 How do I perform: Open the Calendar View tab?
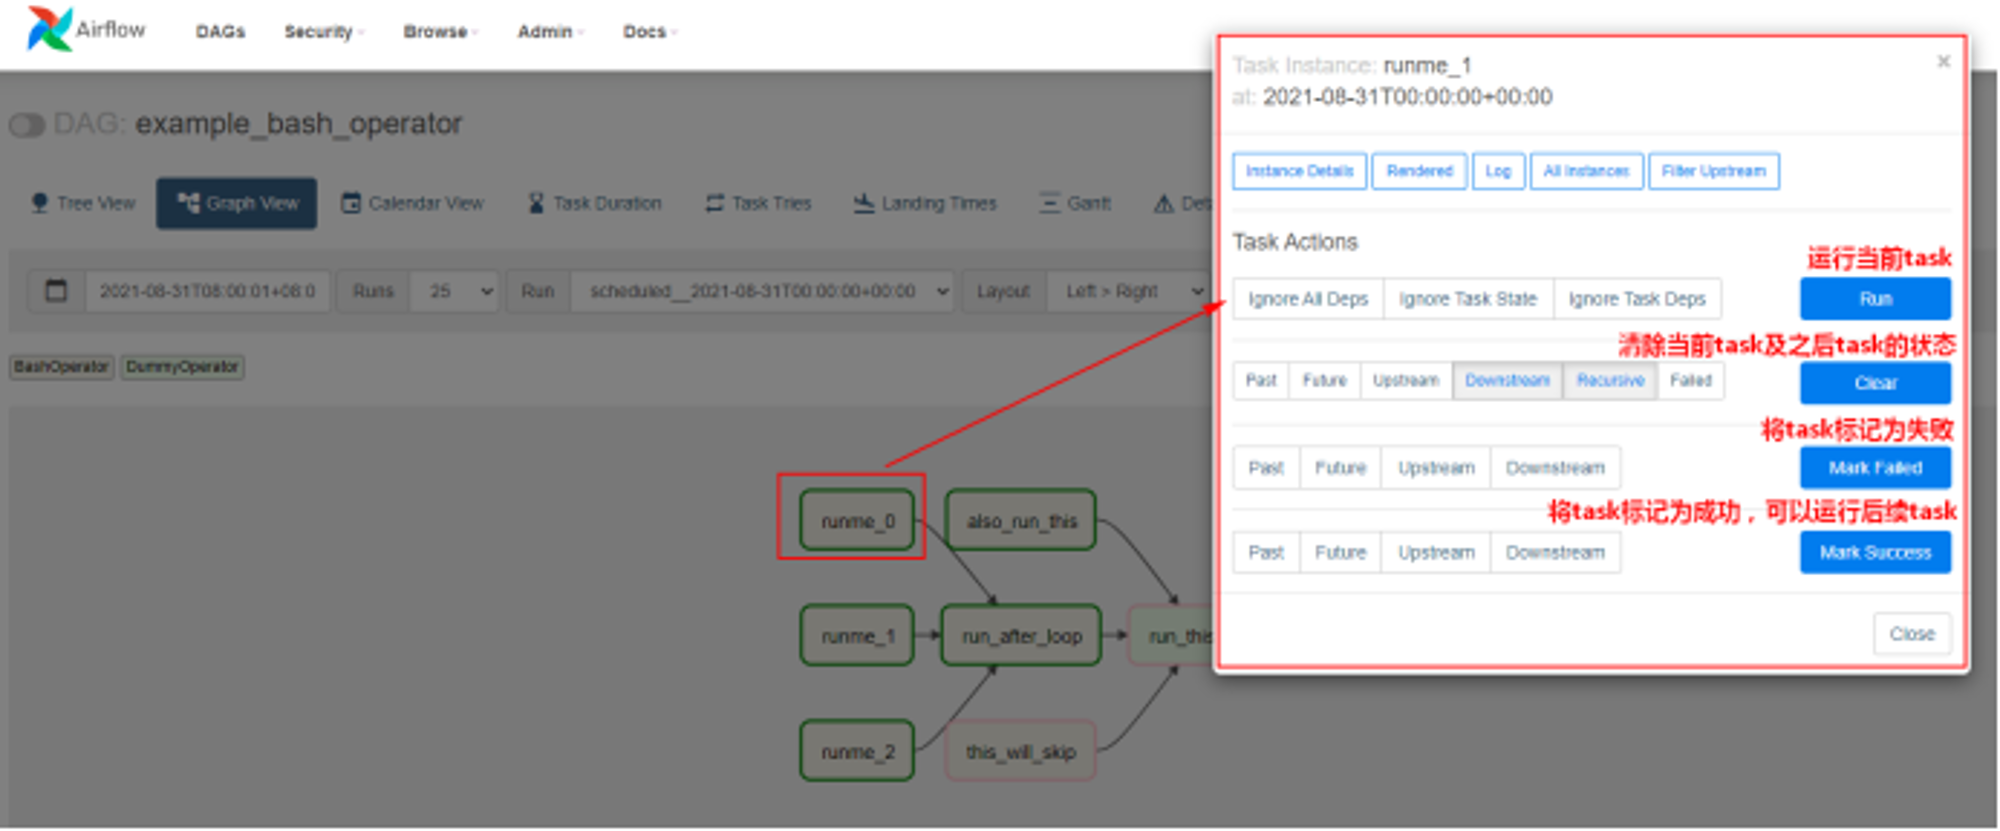412,203
